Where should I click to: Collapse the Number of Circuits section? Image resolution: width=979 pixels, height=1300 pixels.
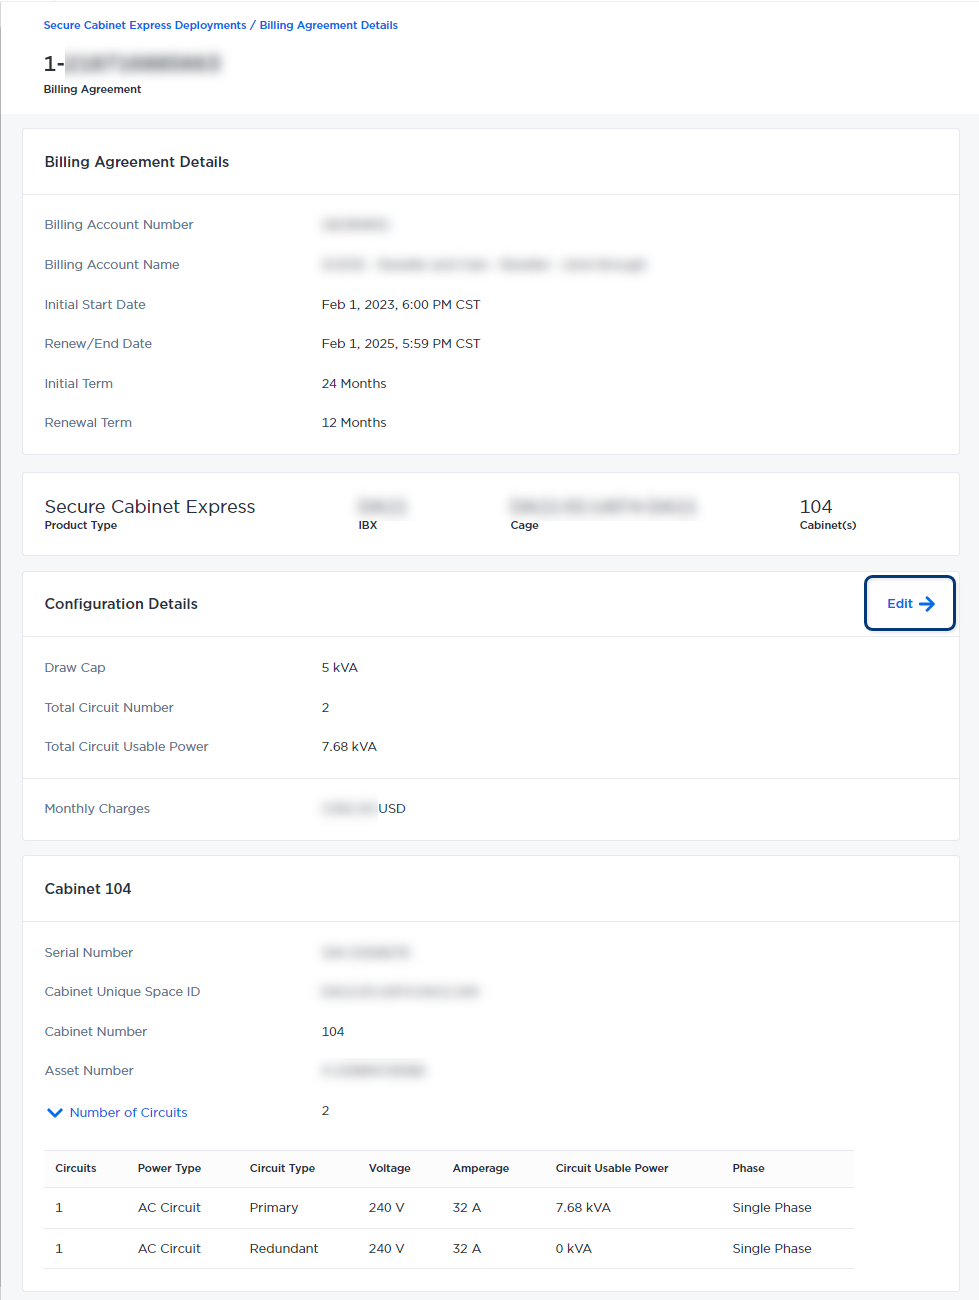[x=117, y=1112]
